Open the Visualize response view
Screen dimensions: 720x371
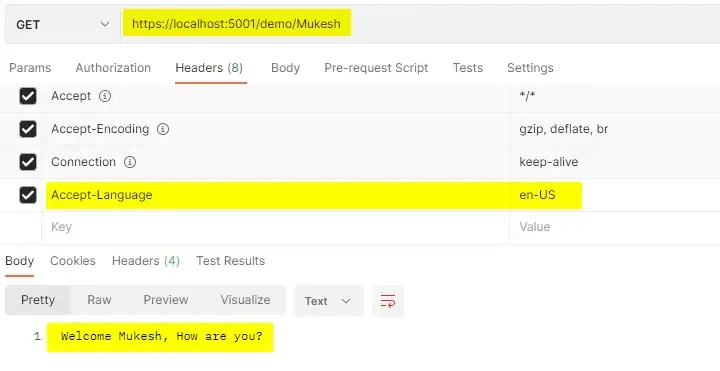tap(245, 300)
